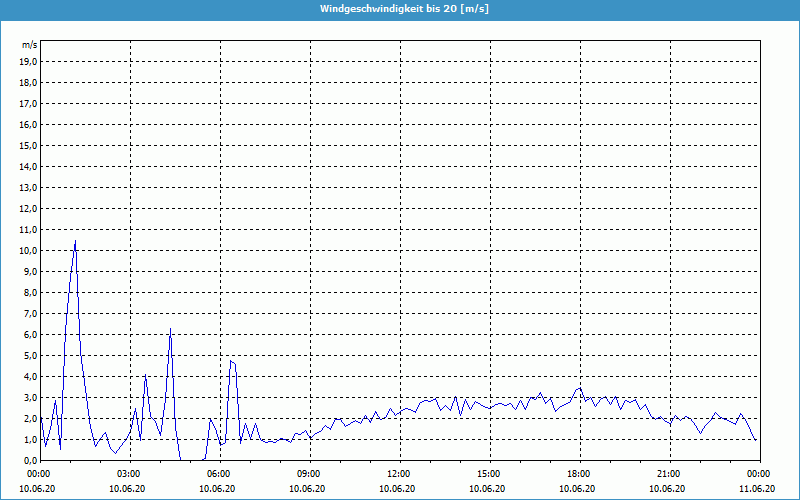Screen dimensions: 800x500
Task: Select the 12:00 time label on x-axis
Action: [398, 474]
